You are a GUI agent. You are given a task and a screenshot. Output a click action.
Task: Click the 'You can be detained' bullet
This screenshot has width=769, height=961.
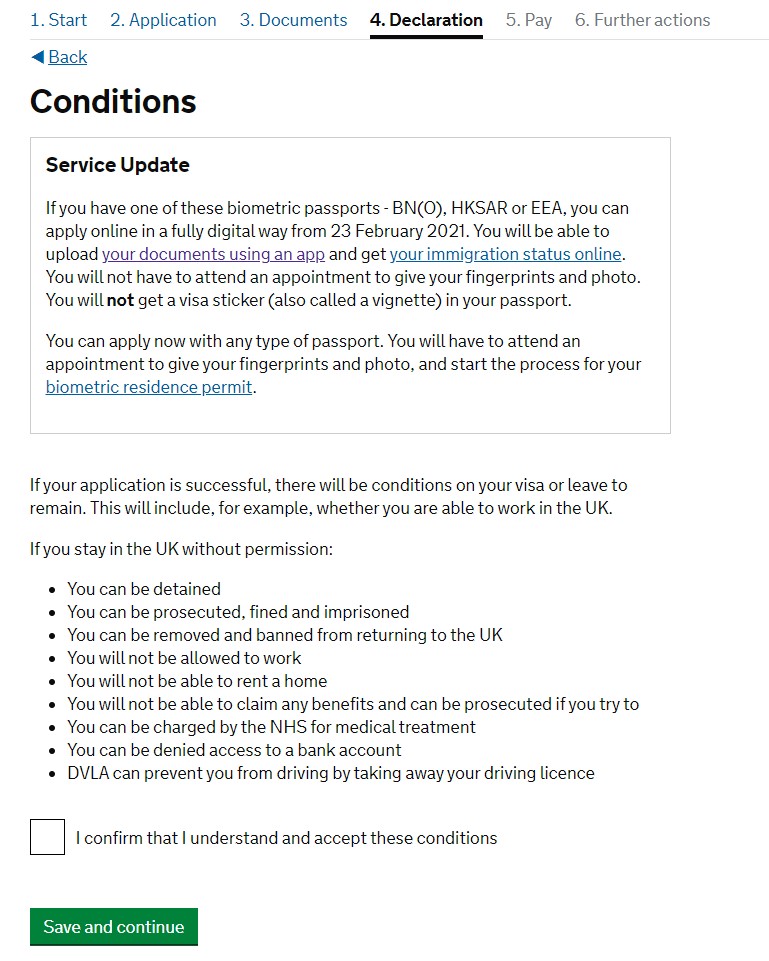144,589
